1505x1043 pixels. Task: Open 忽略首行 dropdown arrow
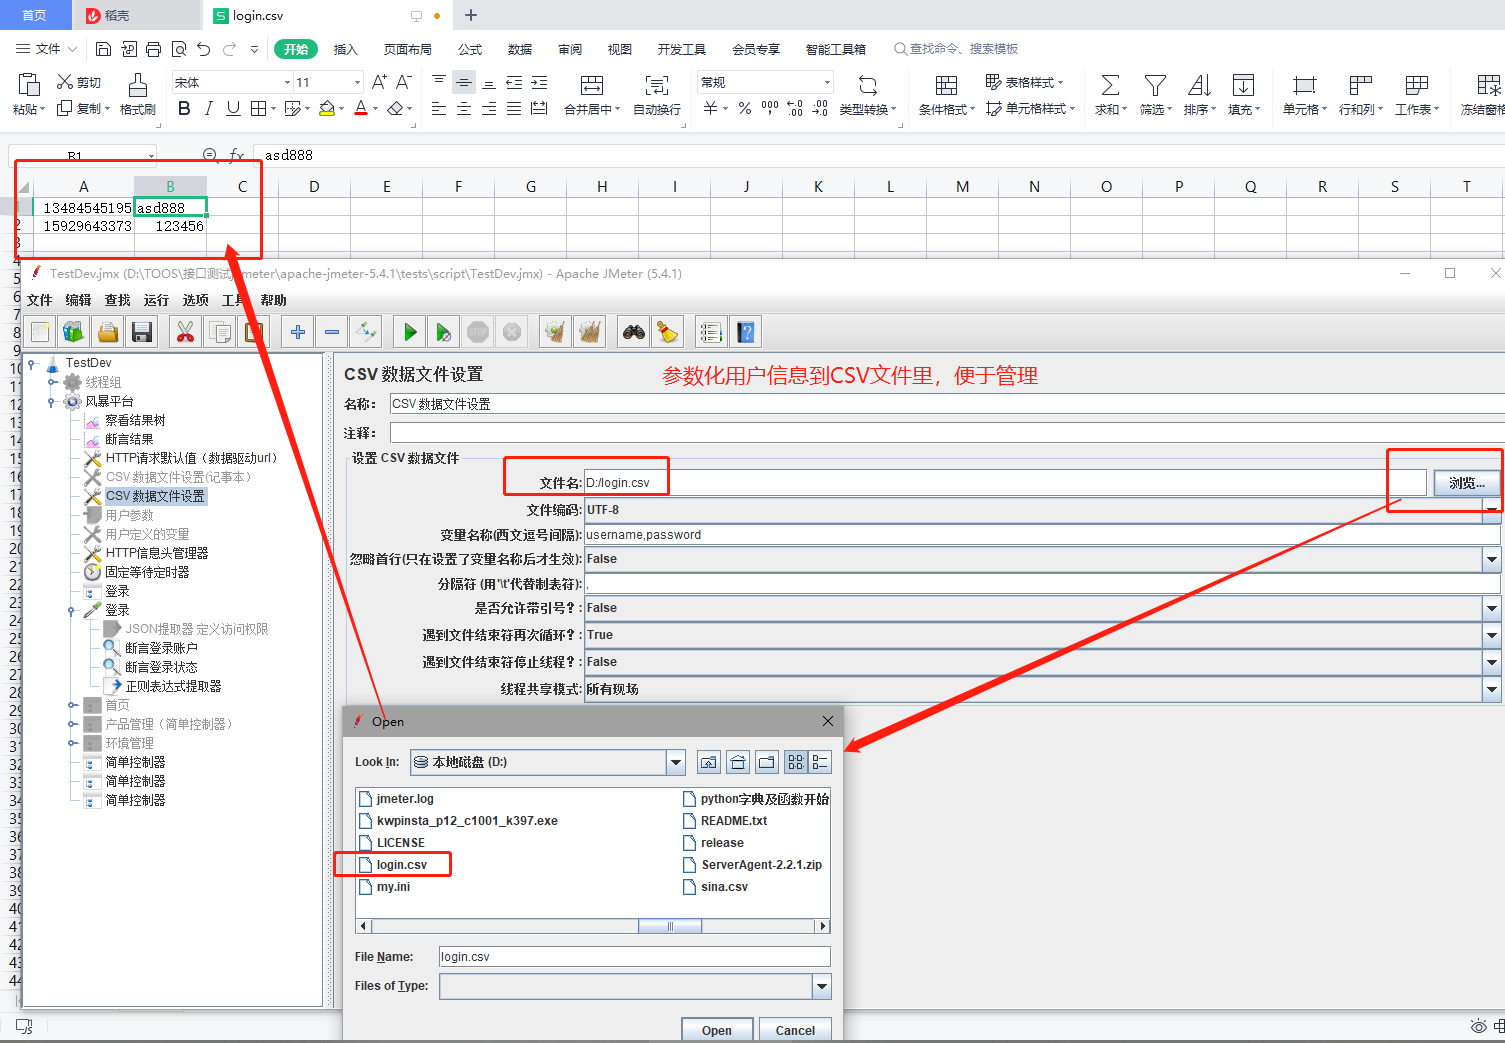[x=1492, y=560]
